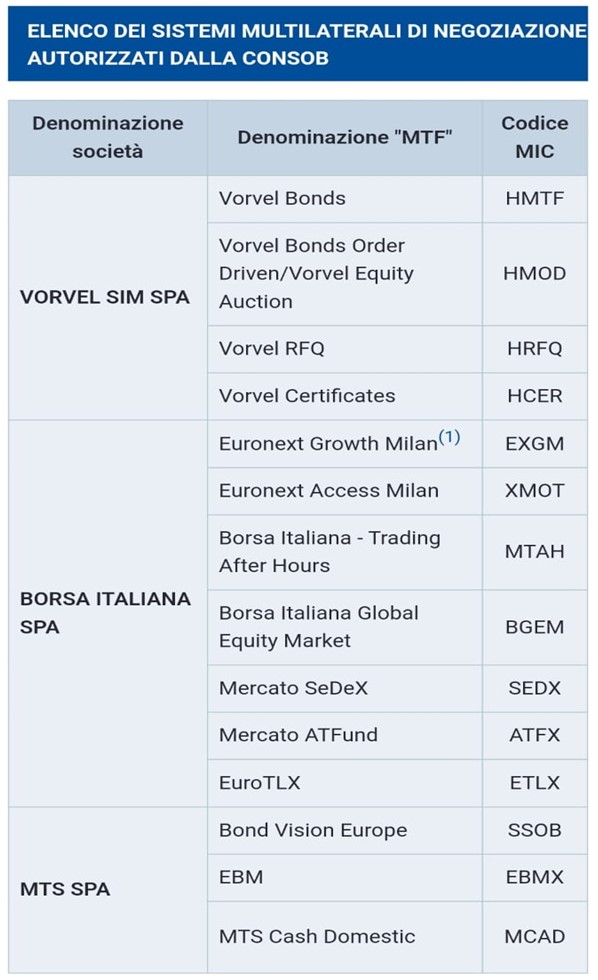Select the Denominazione "MTF" column header

tap(345, 138)
